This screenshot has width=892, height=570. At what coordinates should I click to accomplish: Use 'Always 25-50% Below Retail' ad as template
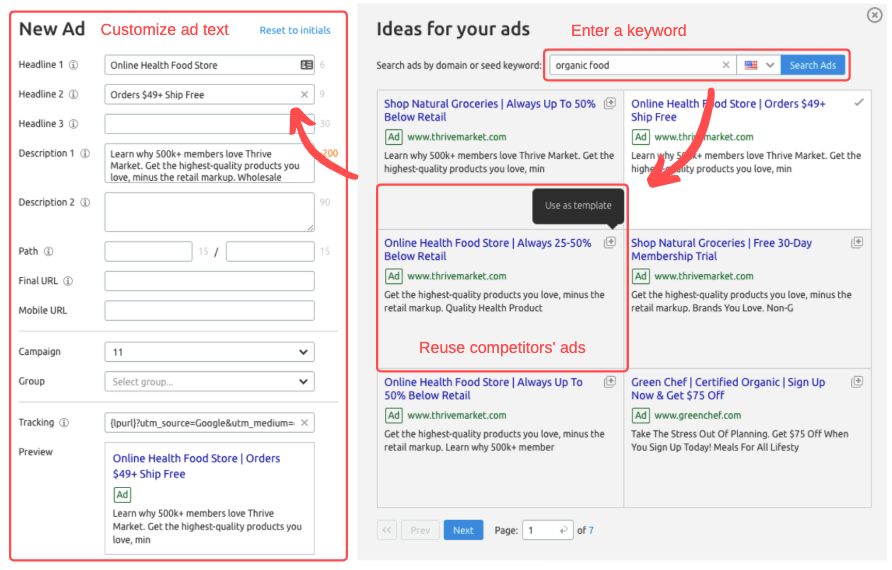click(x=610, y=242)
